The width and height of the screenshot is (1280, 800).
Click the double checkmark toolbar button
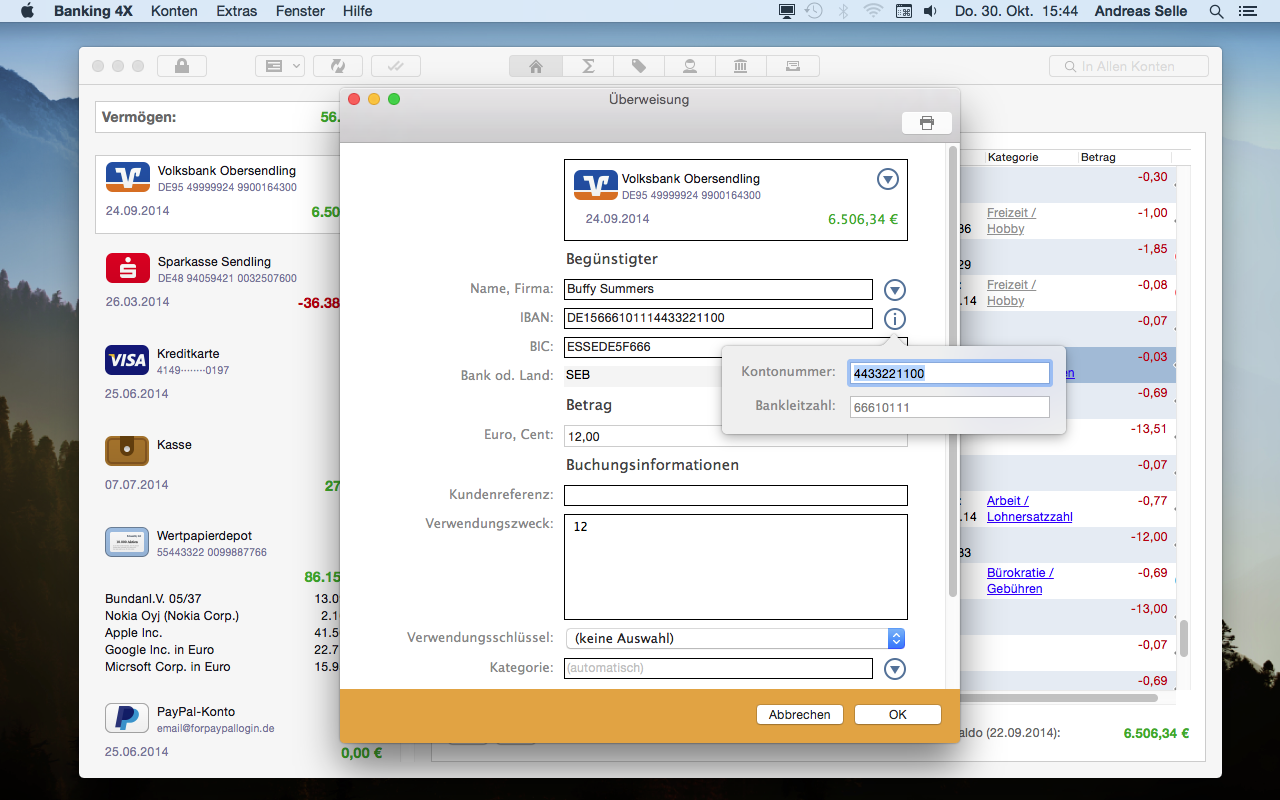[x=396, y=66]
